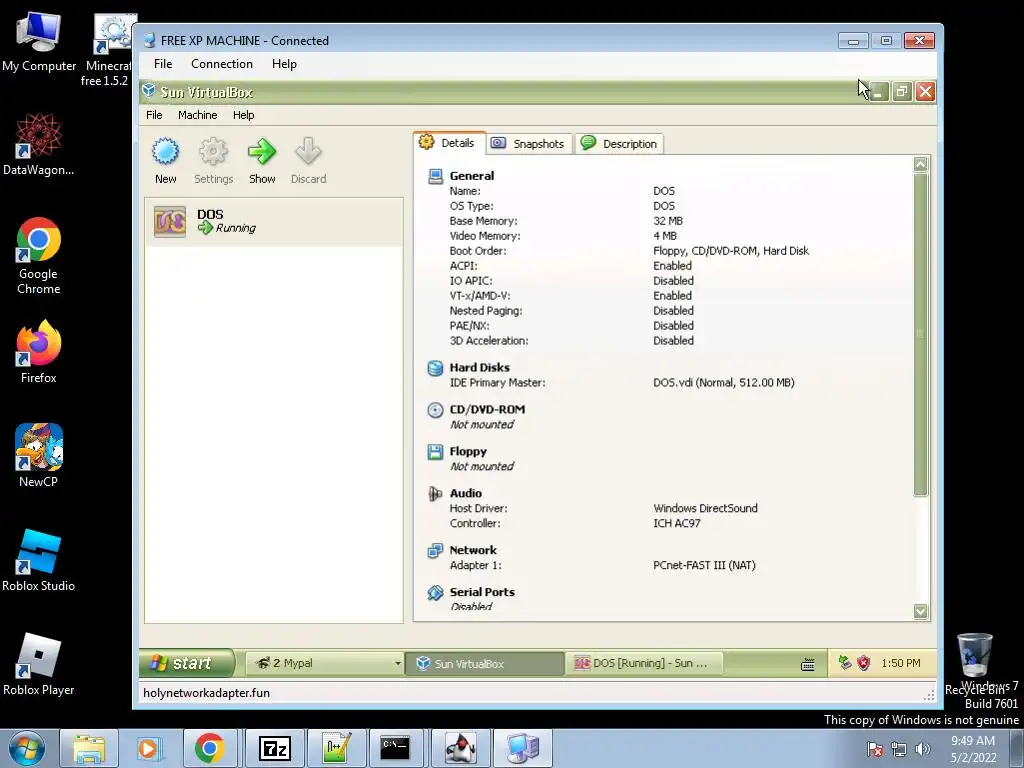Open remote window Help menu next to Connection
This screenshot has width=1024, height=768.
pos(284,64)
